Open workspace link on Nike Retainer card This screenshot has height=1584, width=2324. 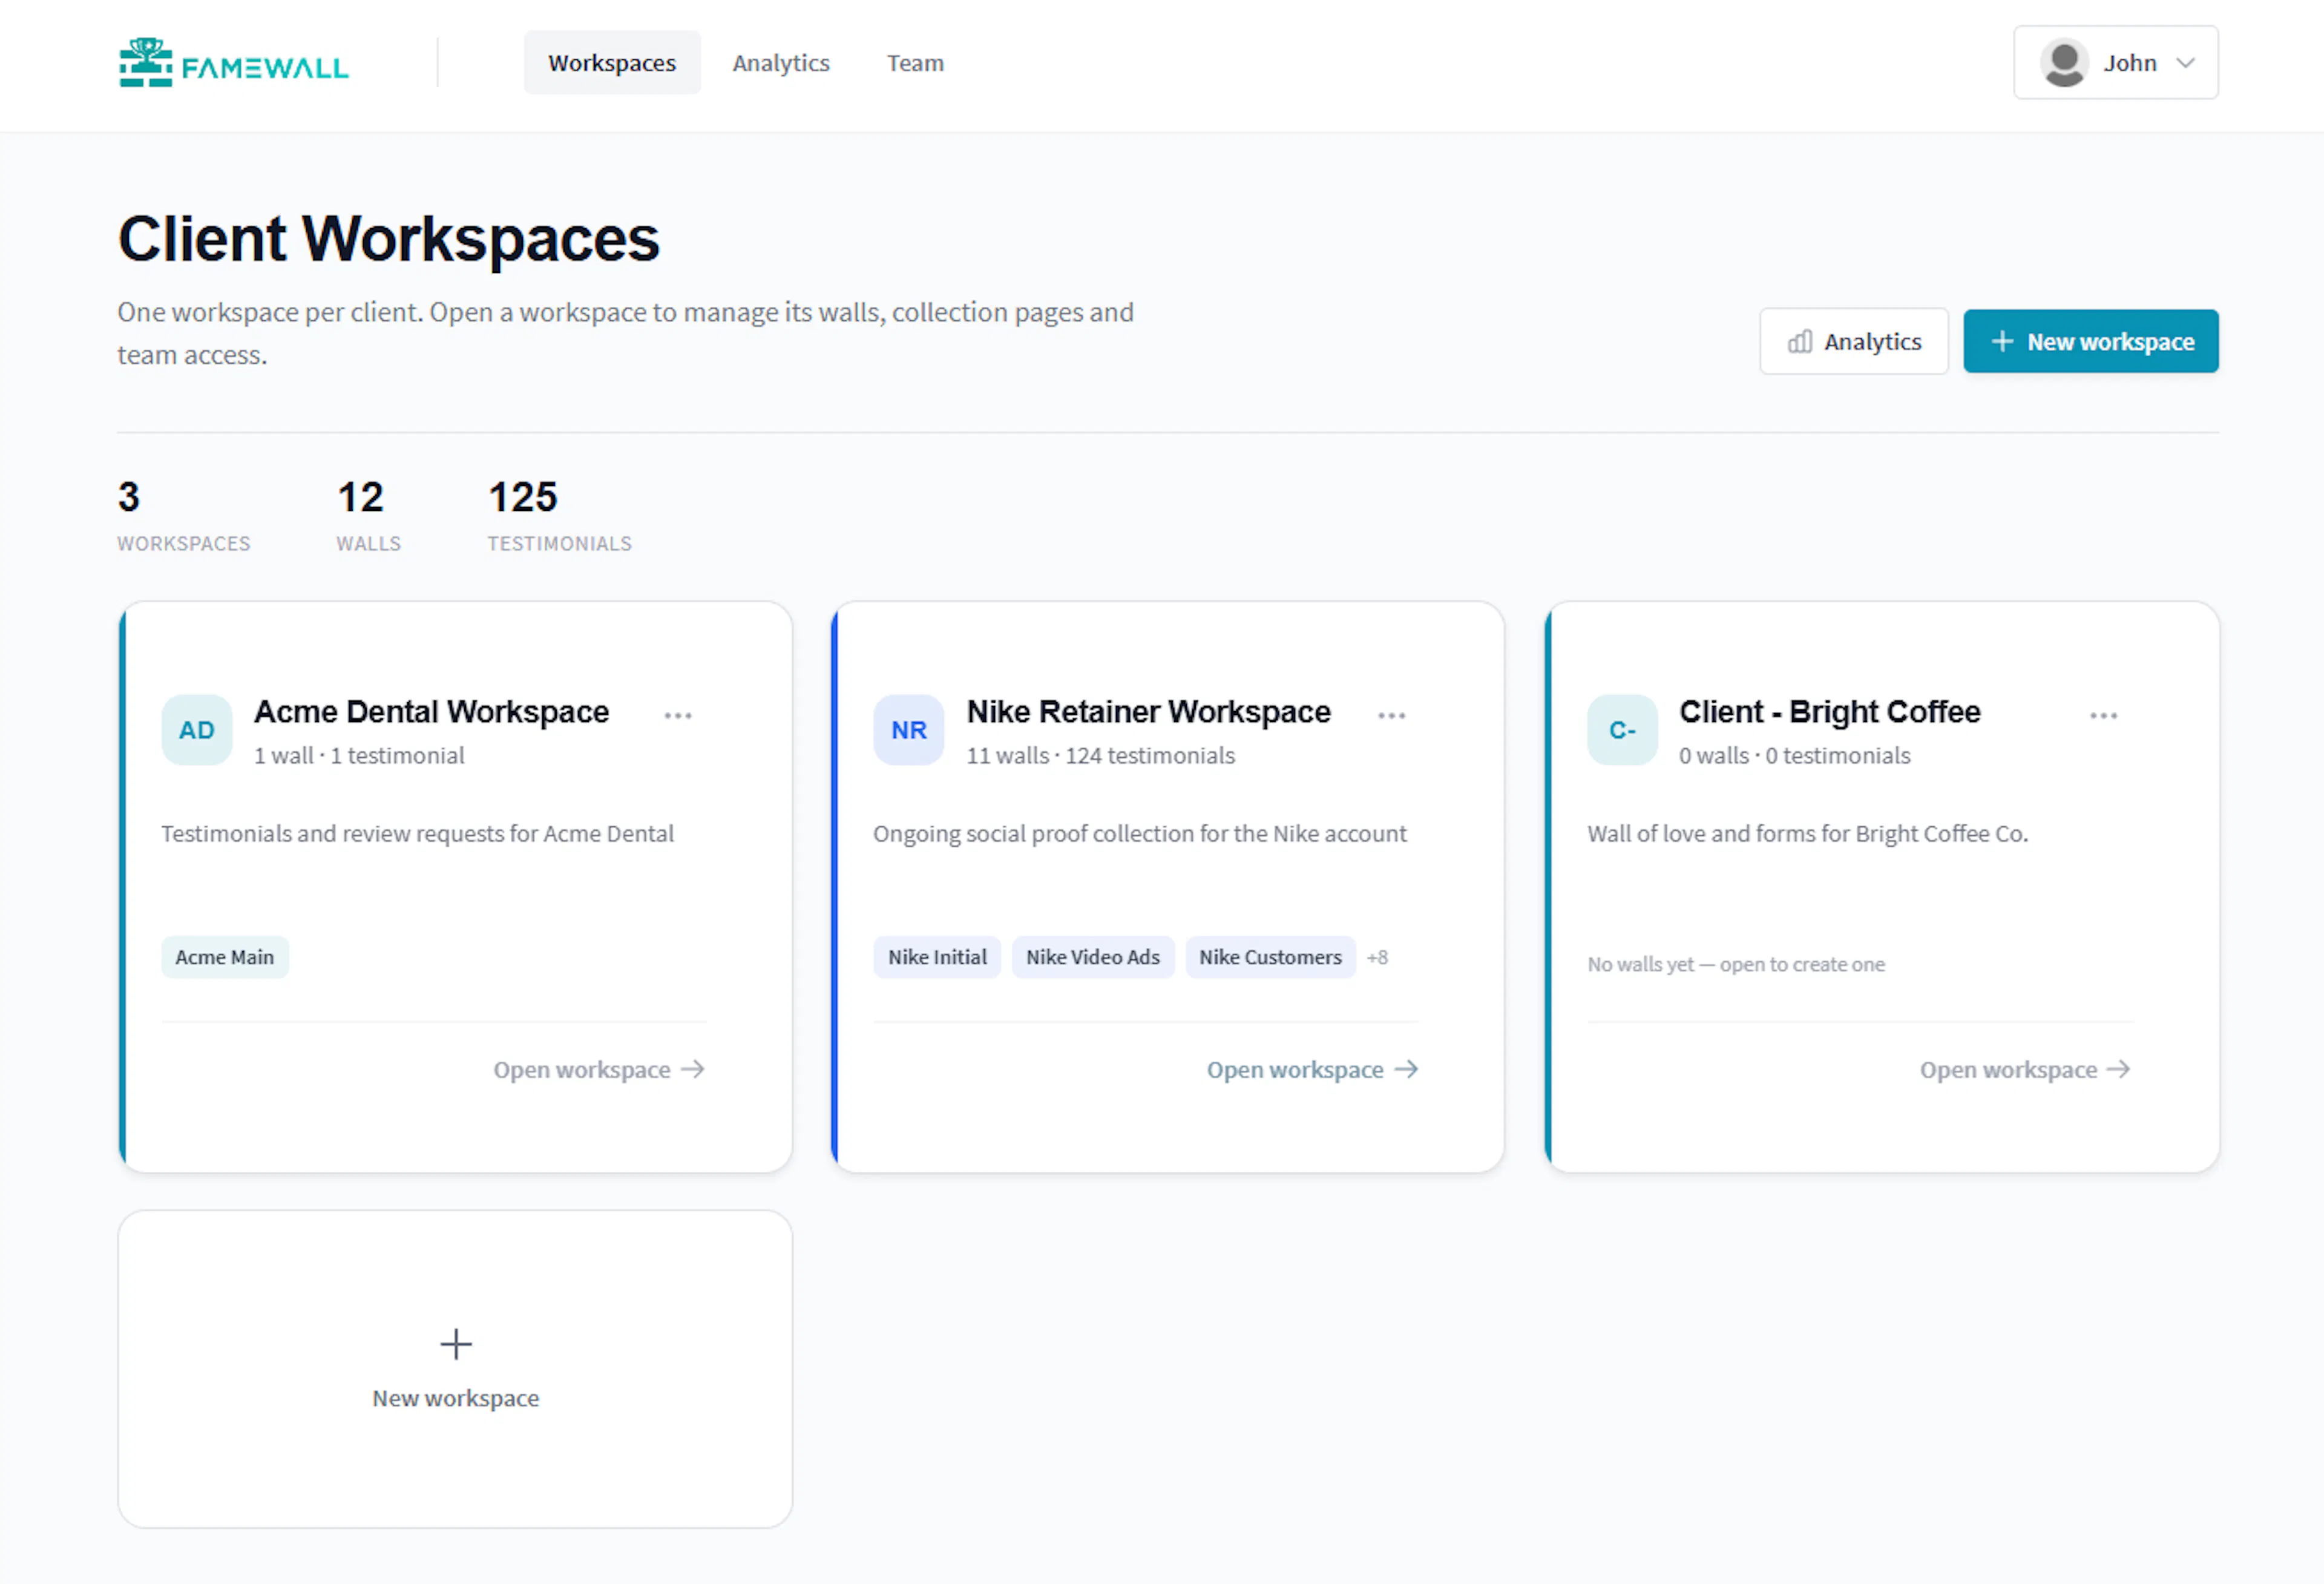pyautogui.click(x=1312, y=1070)
